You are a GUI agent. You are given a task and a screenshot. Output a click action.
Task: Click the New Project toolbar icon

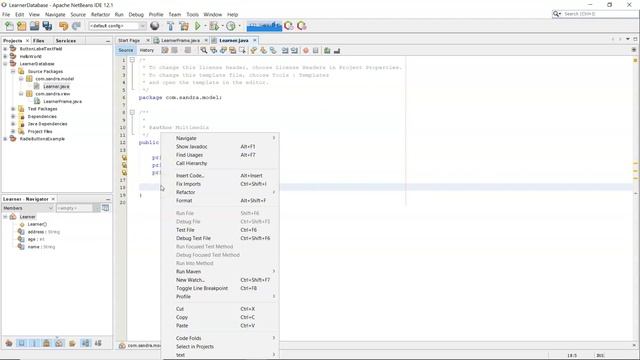point(22,26)
